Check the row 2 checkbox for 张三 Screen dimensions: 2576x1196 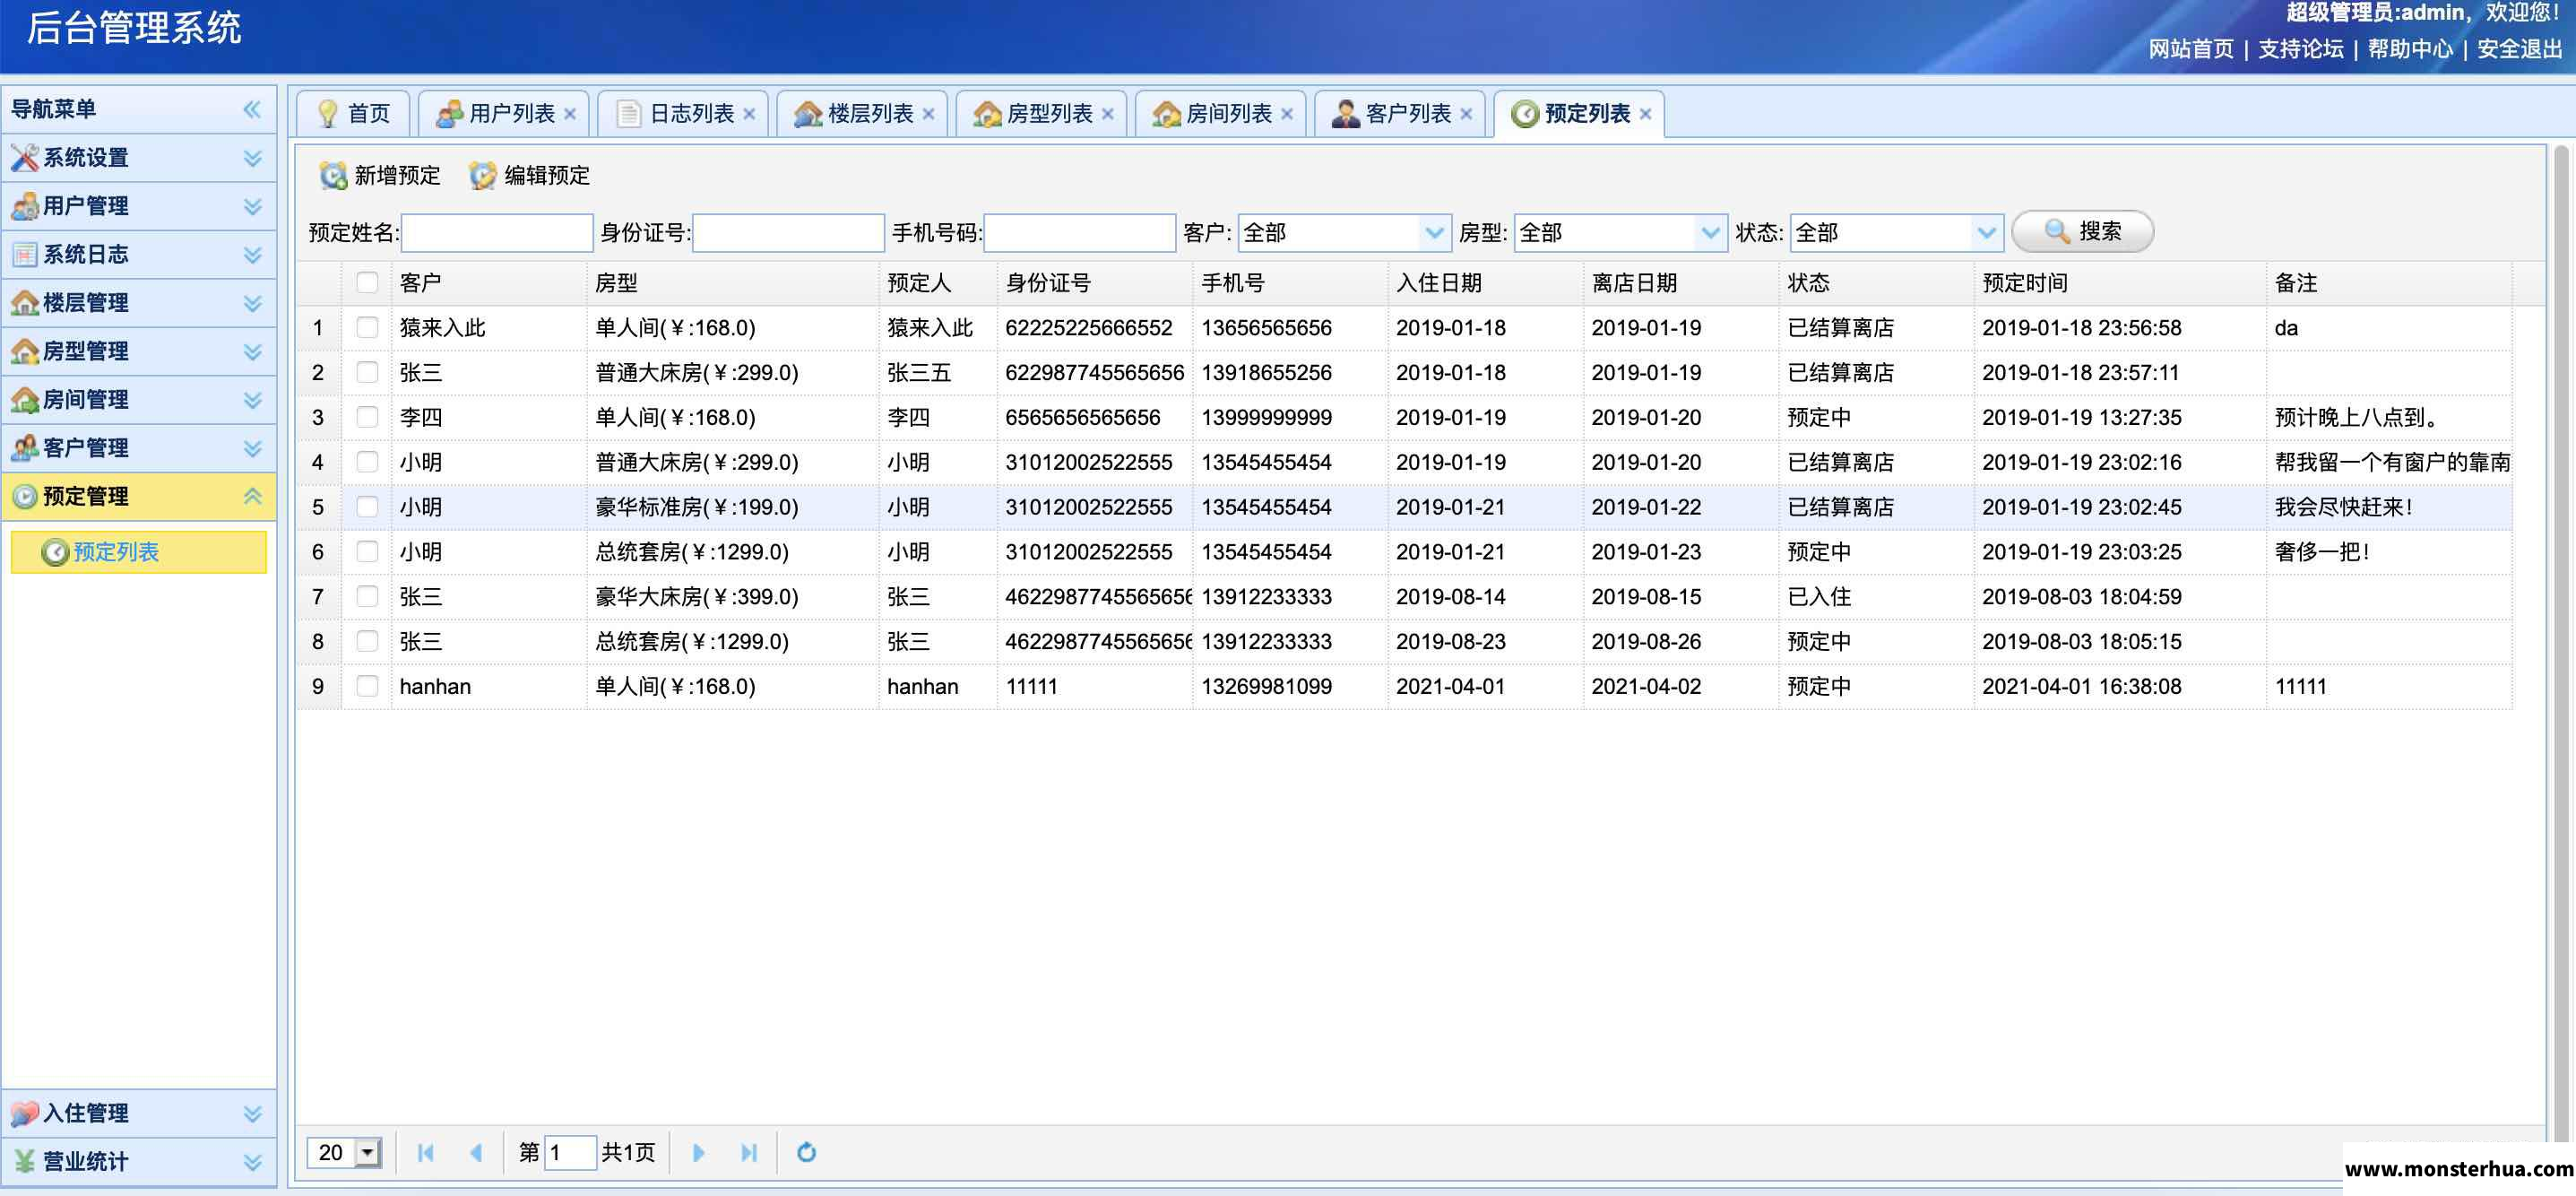(x=367, y=372)
